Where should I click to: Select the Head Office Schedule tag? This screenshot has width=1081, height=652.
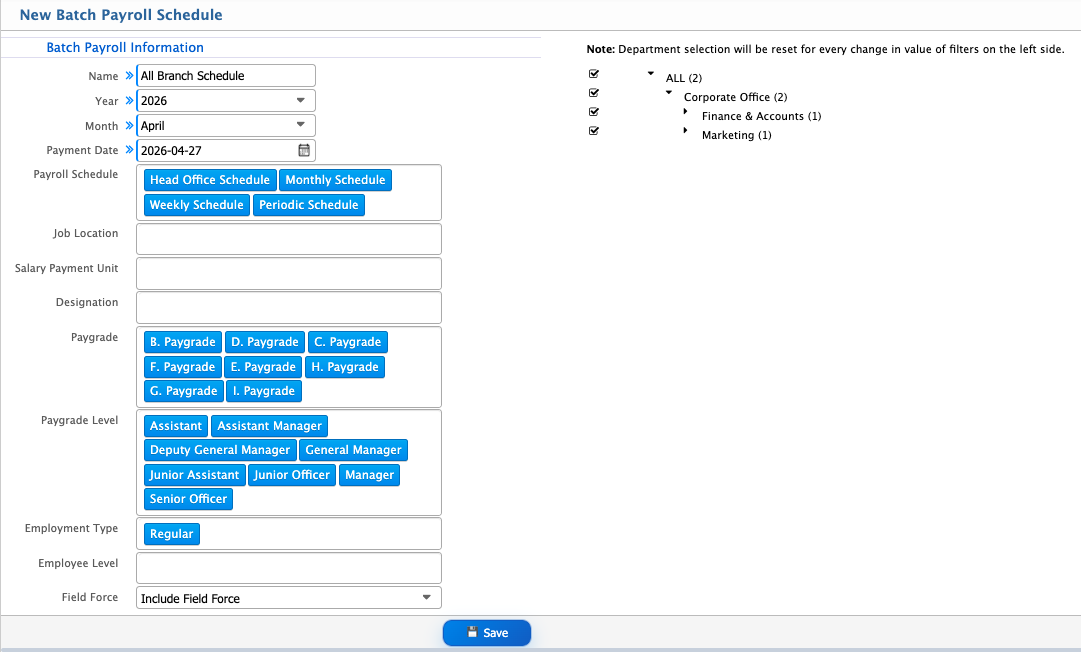pos(210,180)
